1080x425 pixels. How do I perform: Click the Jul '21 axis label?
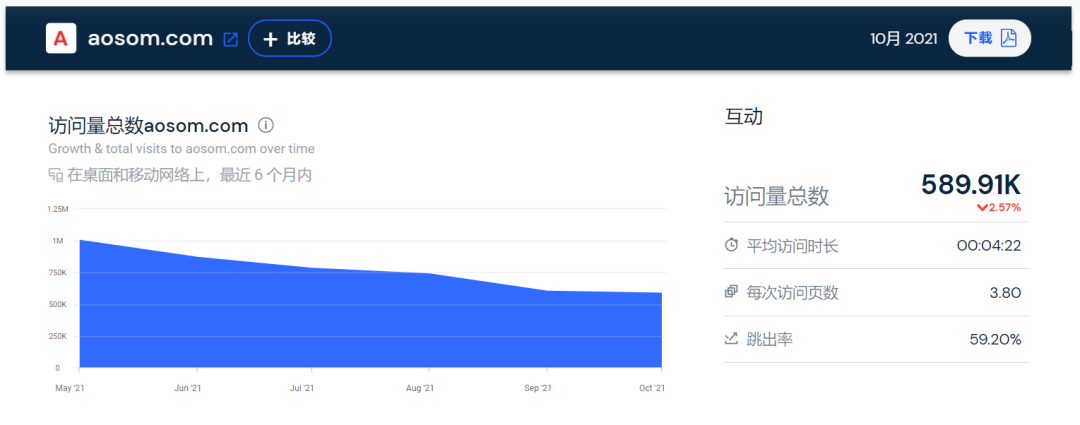coord(302,388)
